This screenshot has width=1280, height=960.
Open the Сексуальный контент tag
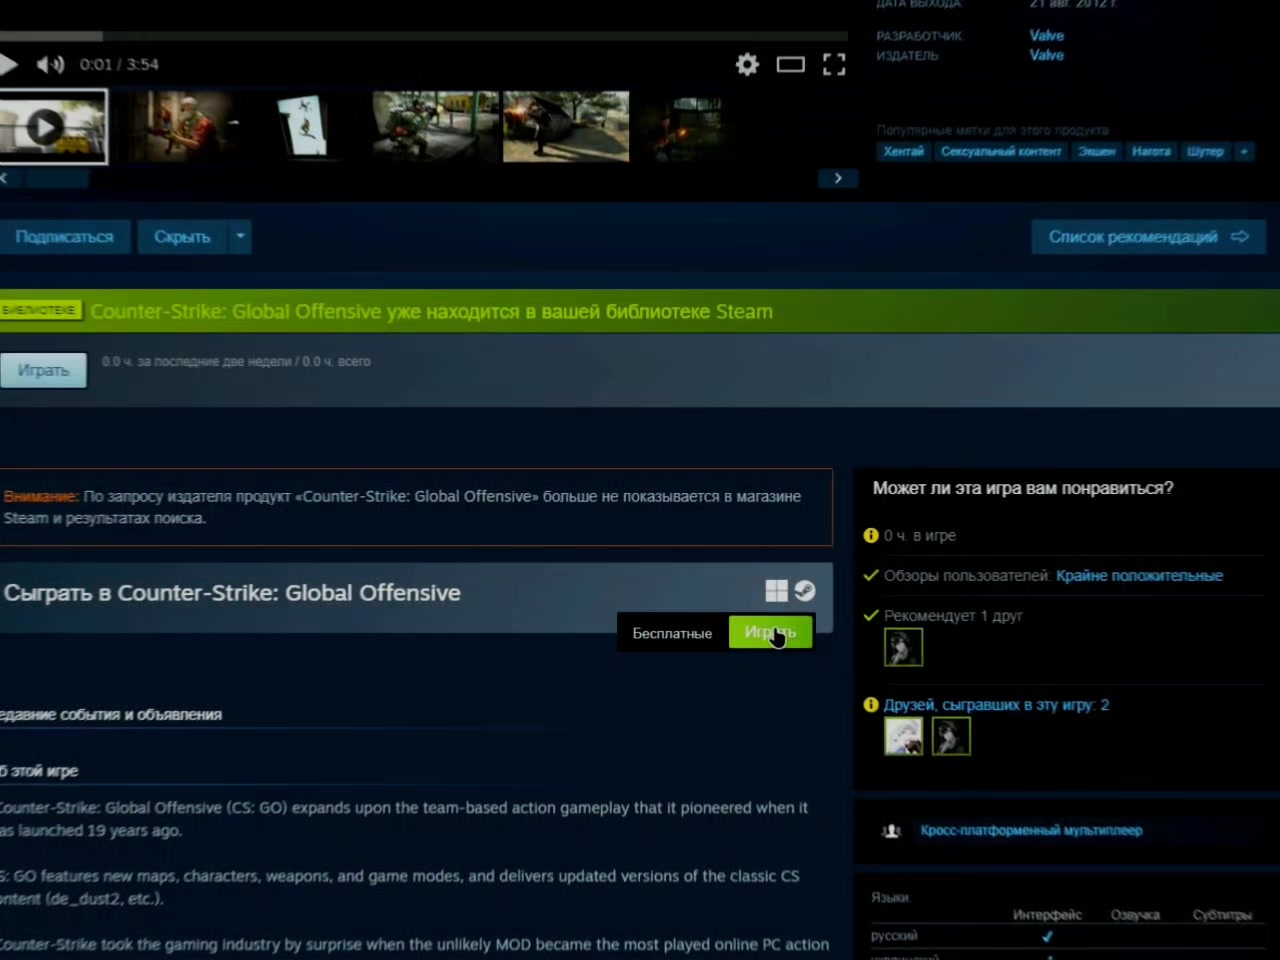pos(1000,152)
